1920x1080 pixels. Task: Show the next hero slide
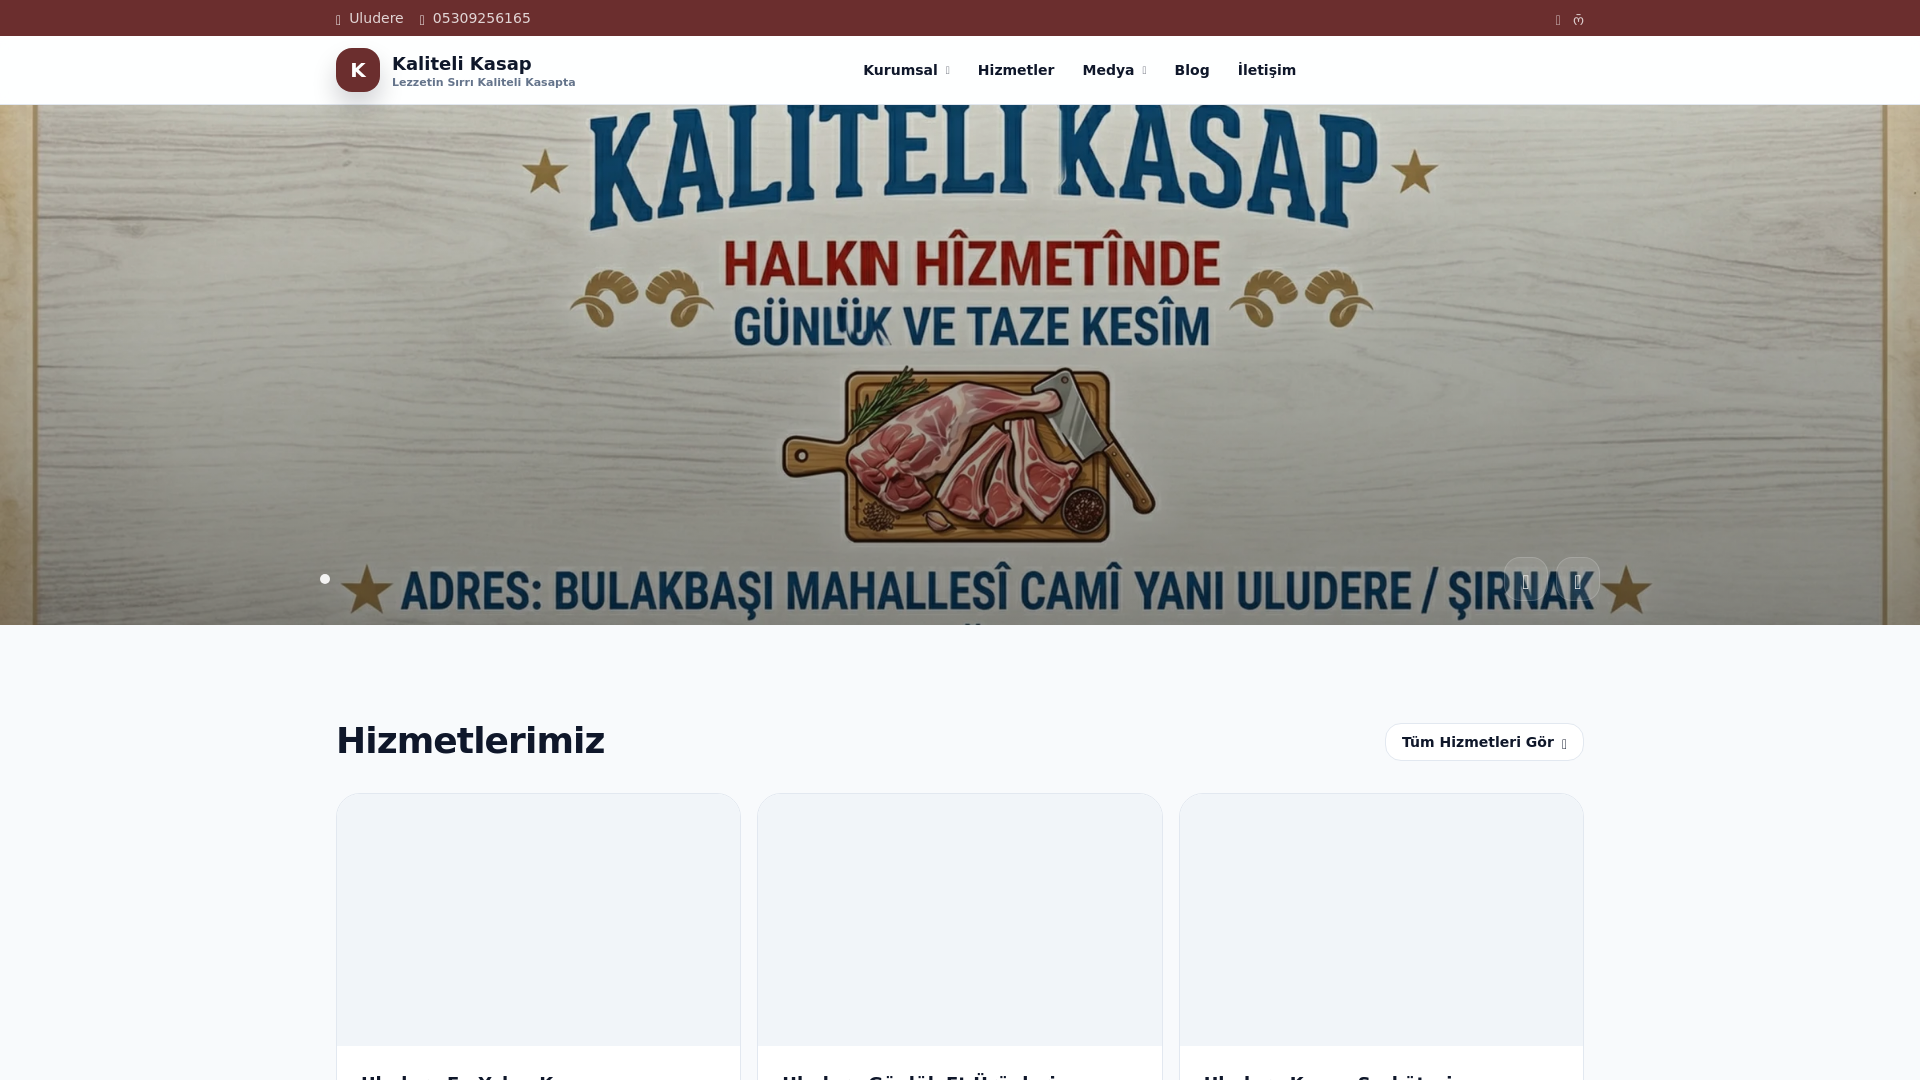(1578, 579)
